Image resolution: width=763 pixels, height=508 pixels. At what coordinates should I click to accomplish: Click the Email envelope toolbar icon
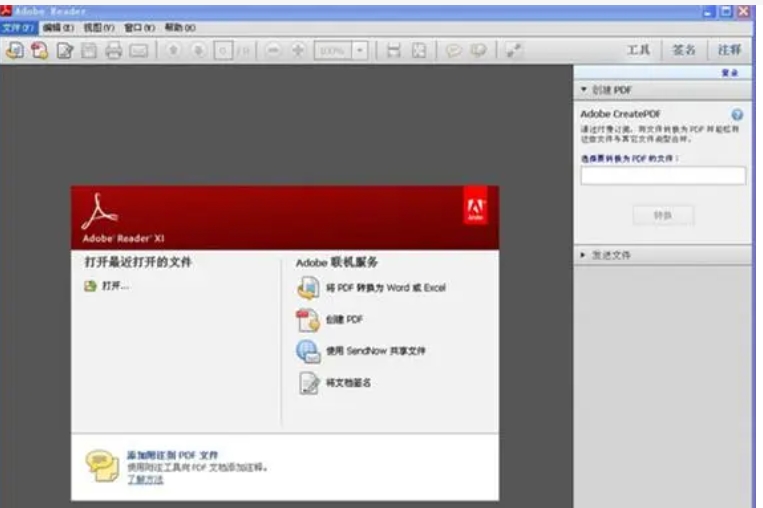pos(139,51)
